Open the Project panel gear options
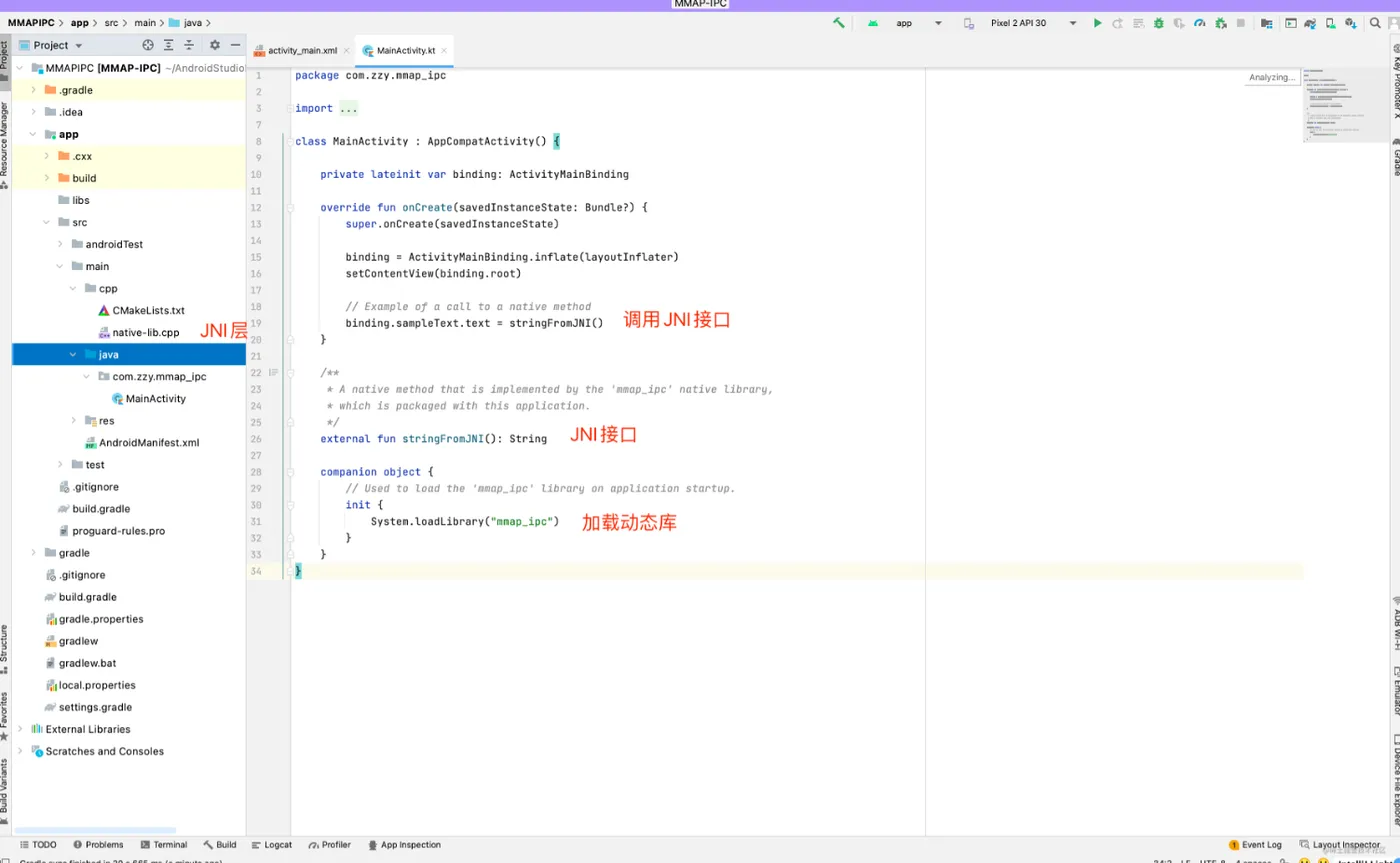The height and width of the screenshot is (863, 1400). tap(214, 45)
